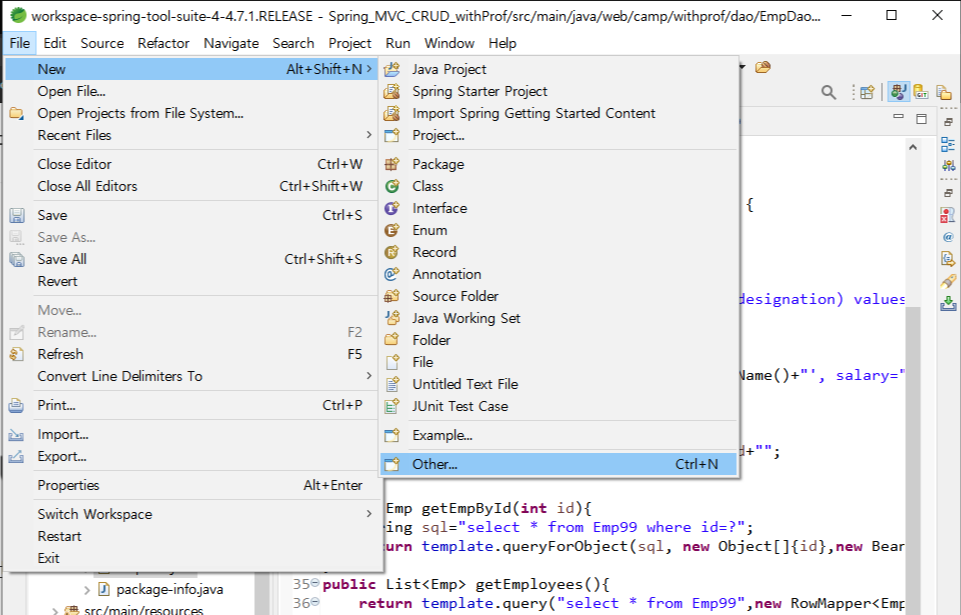Open the Window menu
This screenshot has height=615, width=961.
tap(449, 44)
